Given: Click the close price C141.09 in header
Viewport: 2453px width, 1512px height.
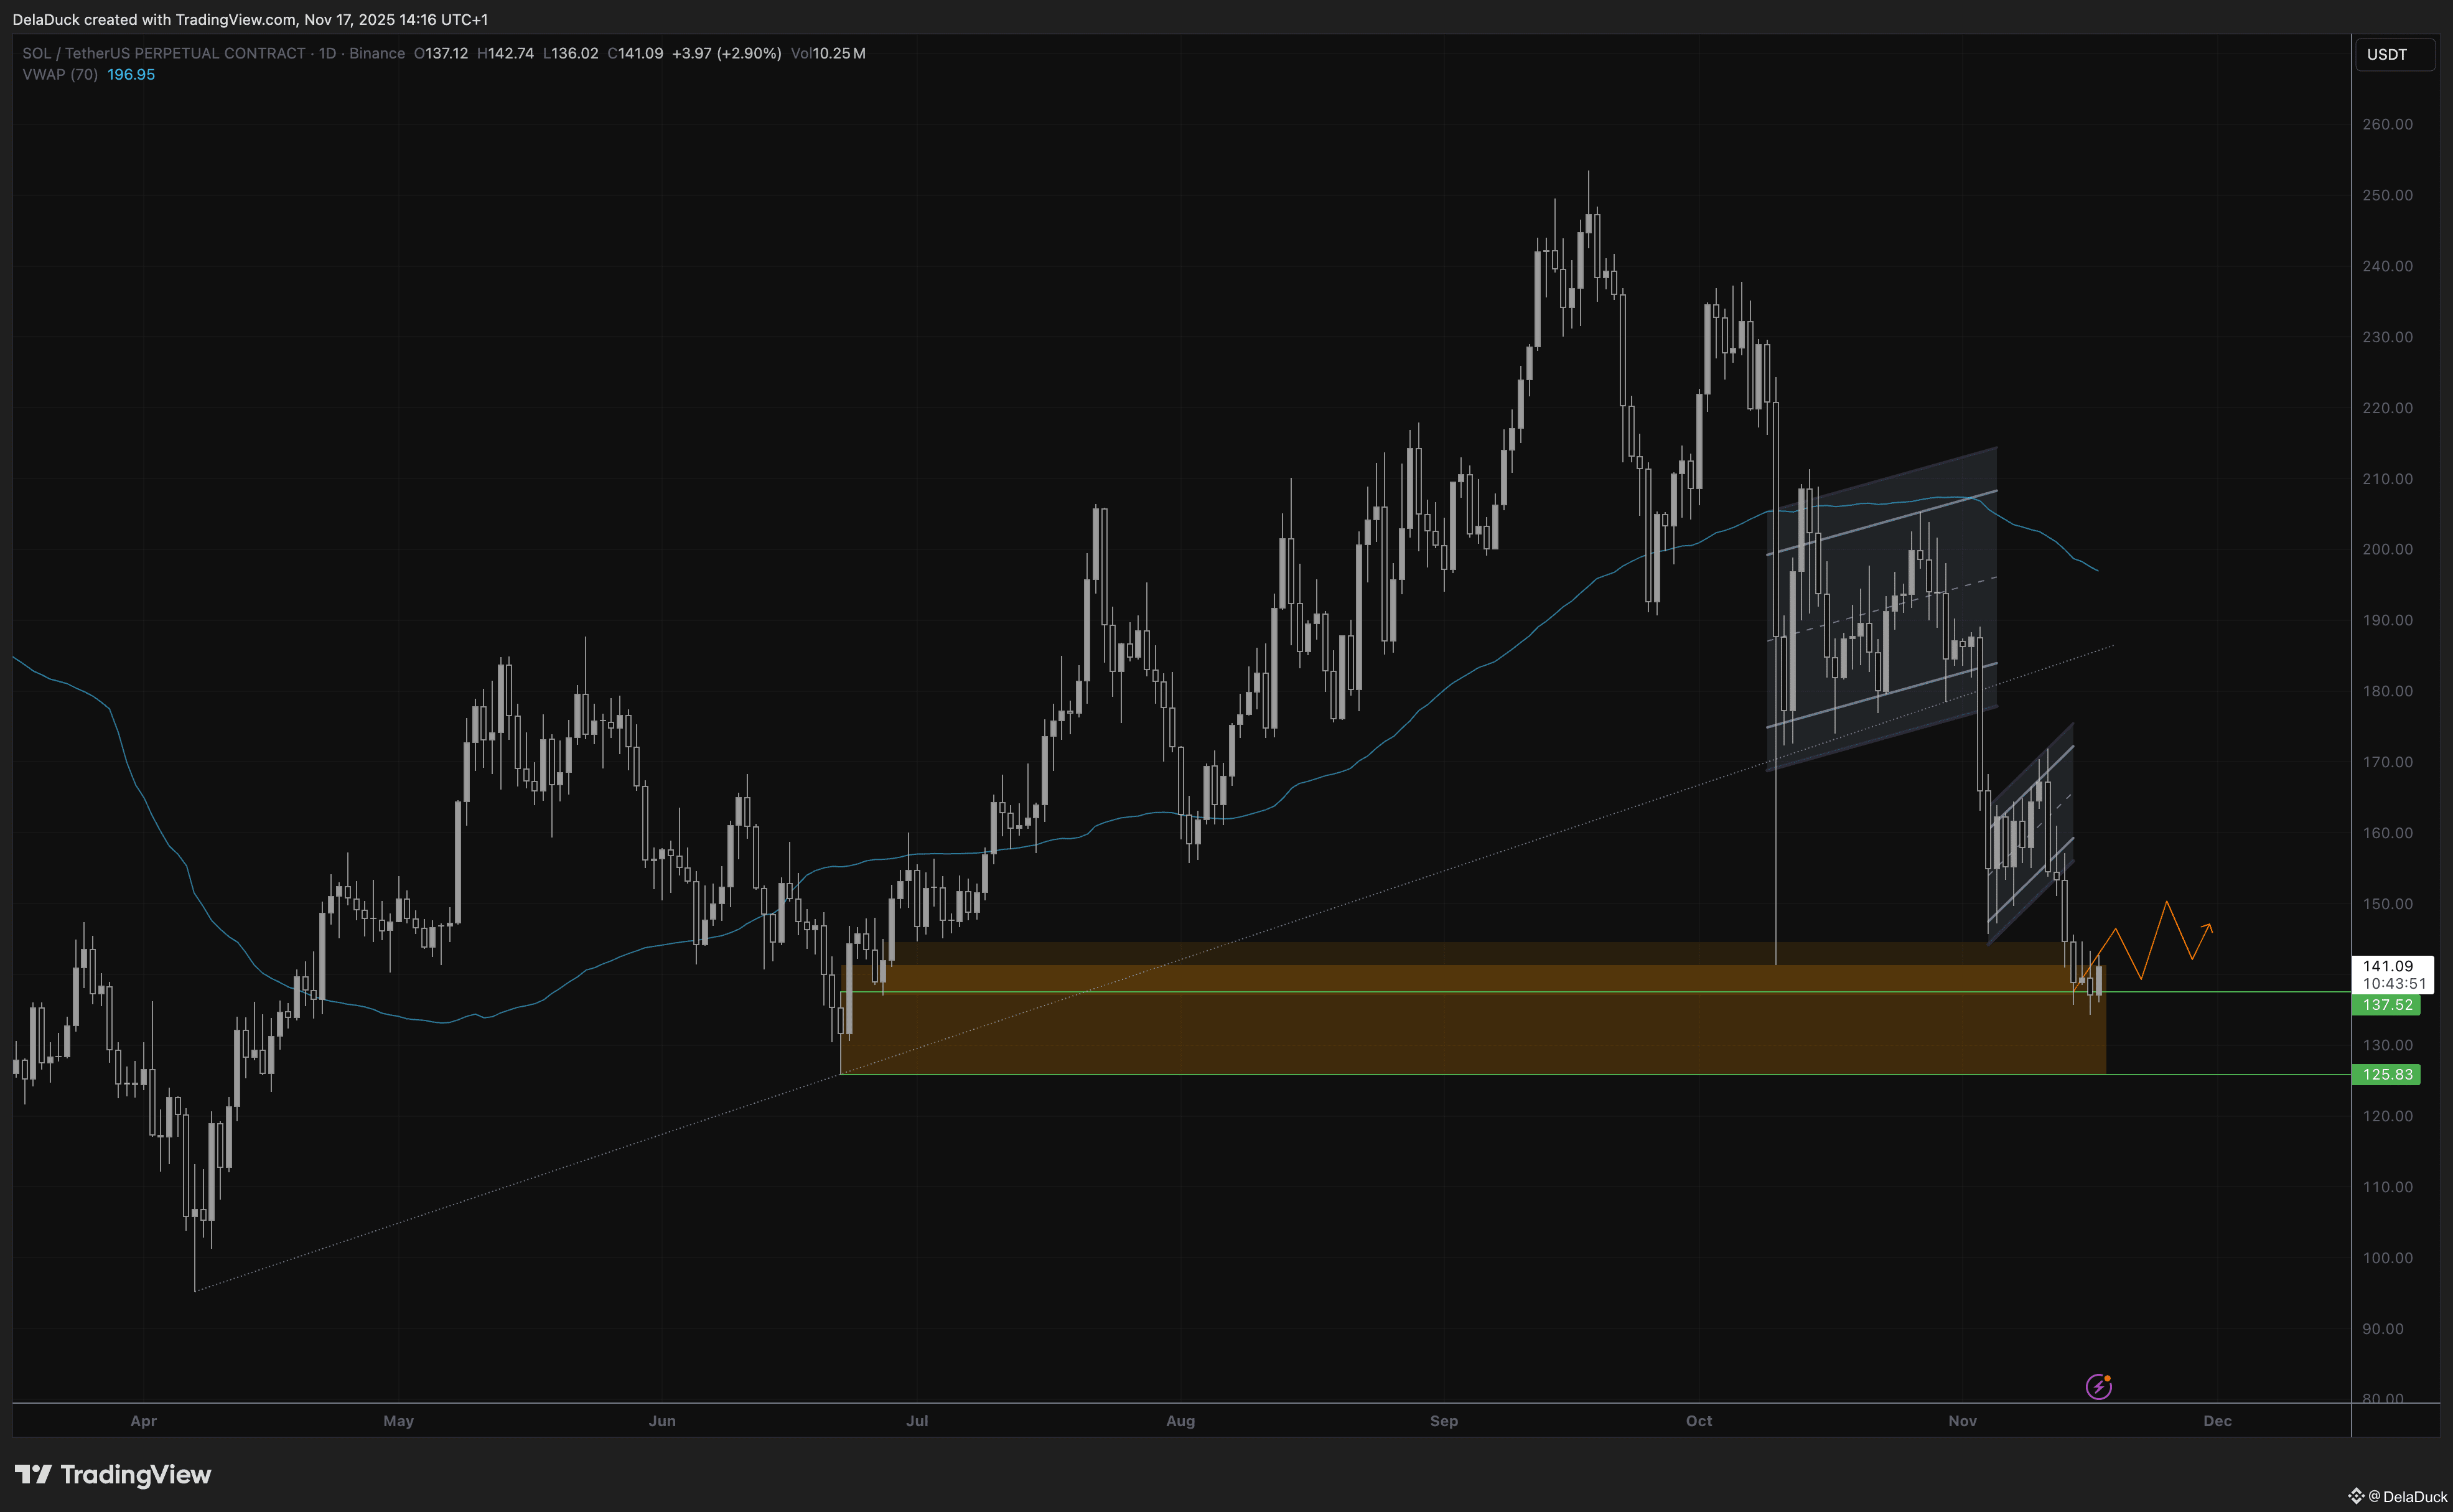Looking at the screenshot, I should (636, 53).
